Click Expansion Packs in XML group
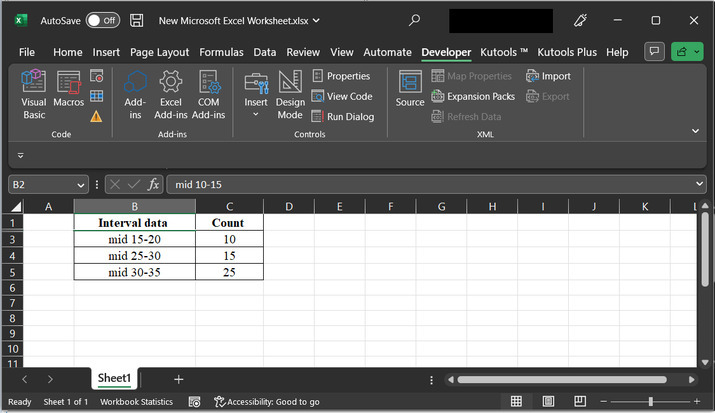715x413 pixels. [x=474, y=96]
